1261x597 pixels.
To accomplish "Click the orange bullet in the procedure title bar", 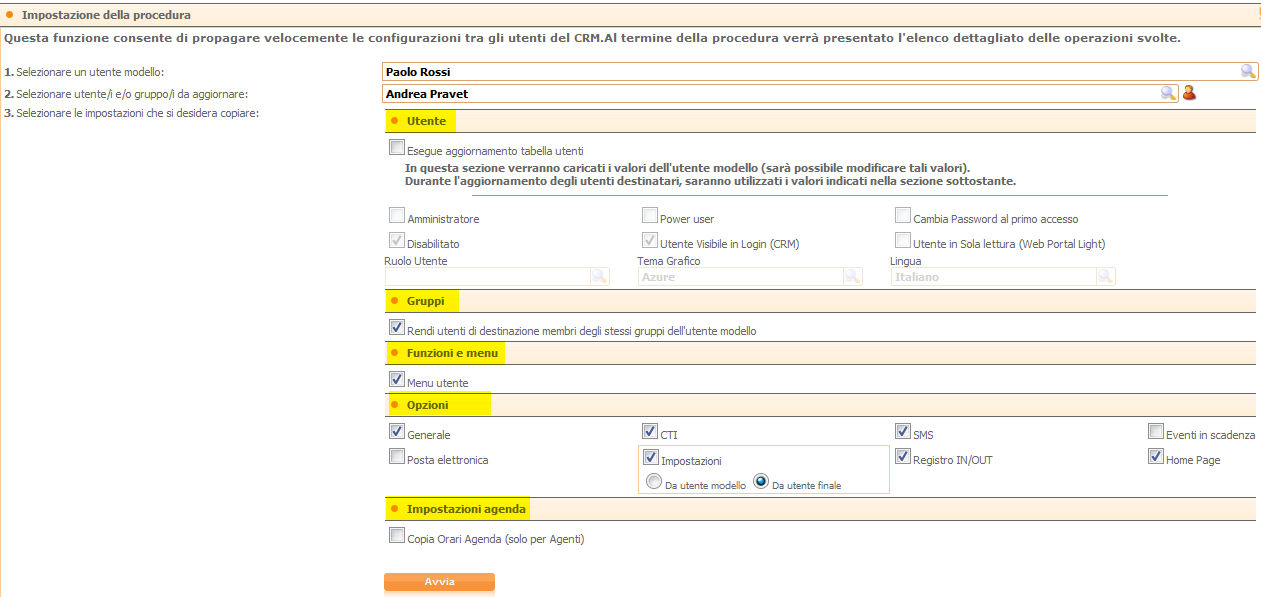I will [10, 15].
